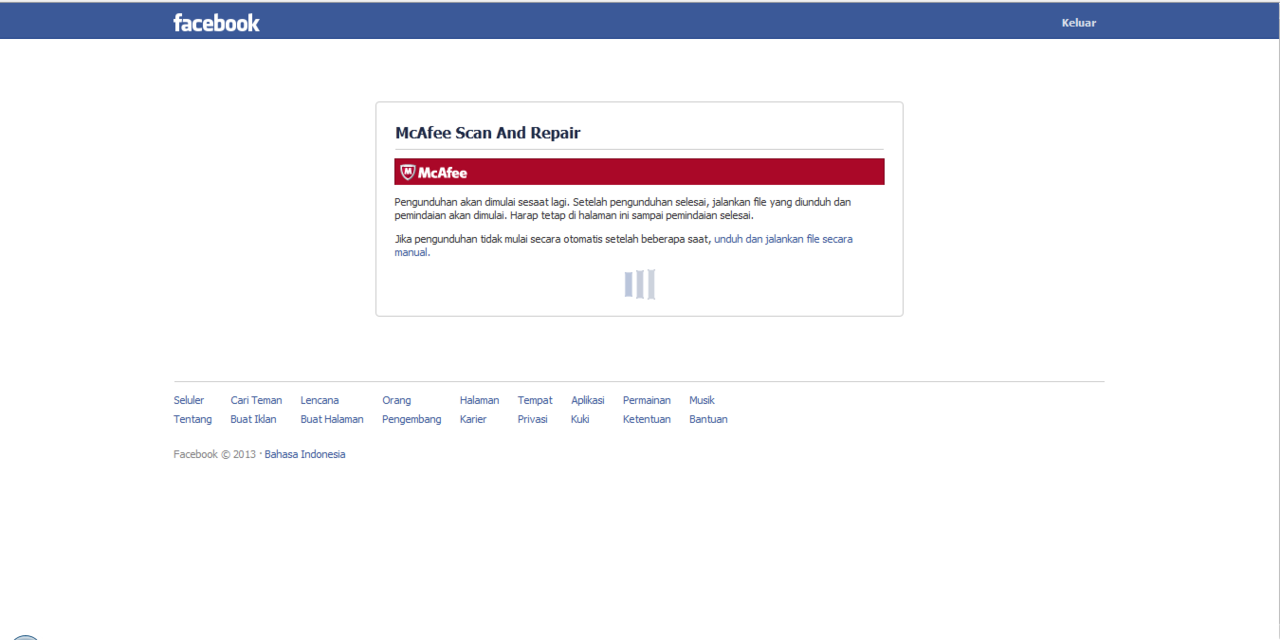
Task: Open the Aplikasi footer link
Action: (x=587, y=400)
